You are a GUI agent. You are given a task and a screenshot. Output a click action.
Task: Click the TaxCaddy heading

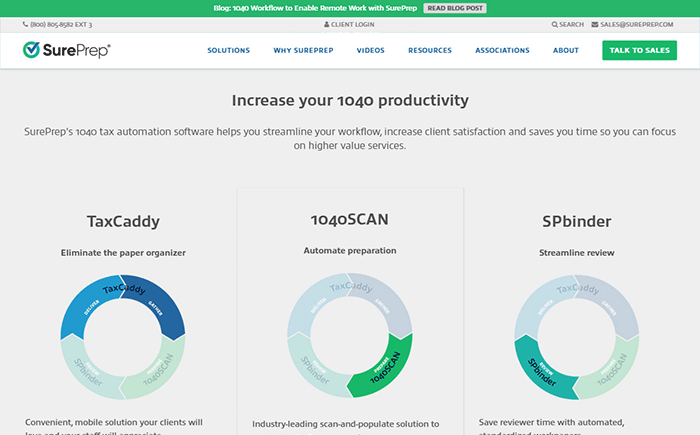(x=123, y=222)
